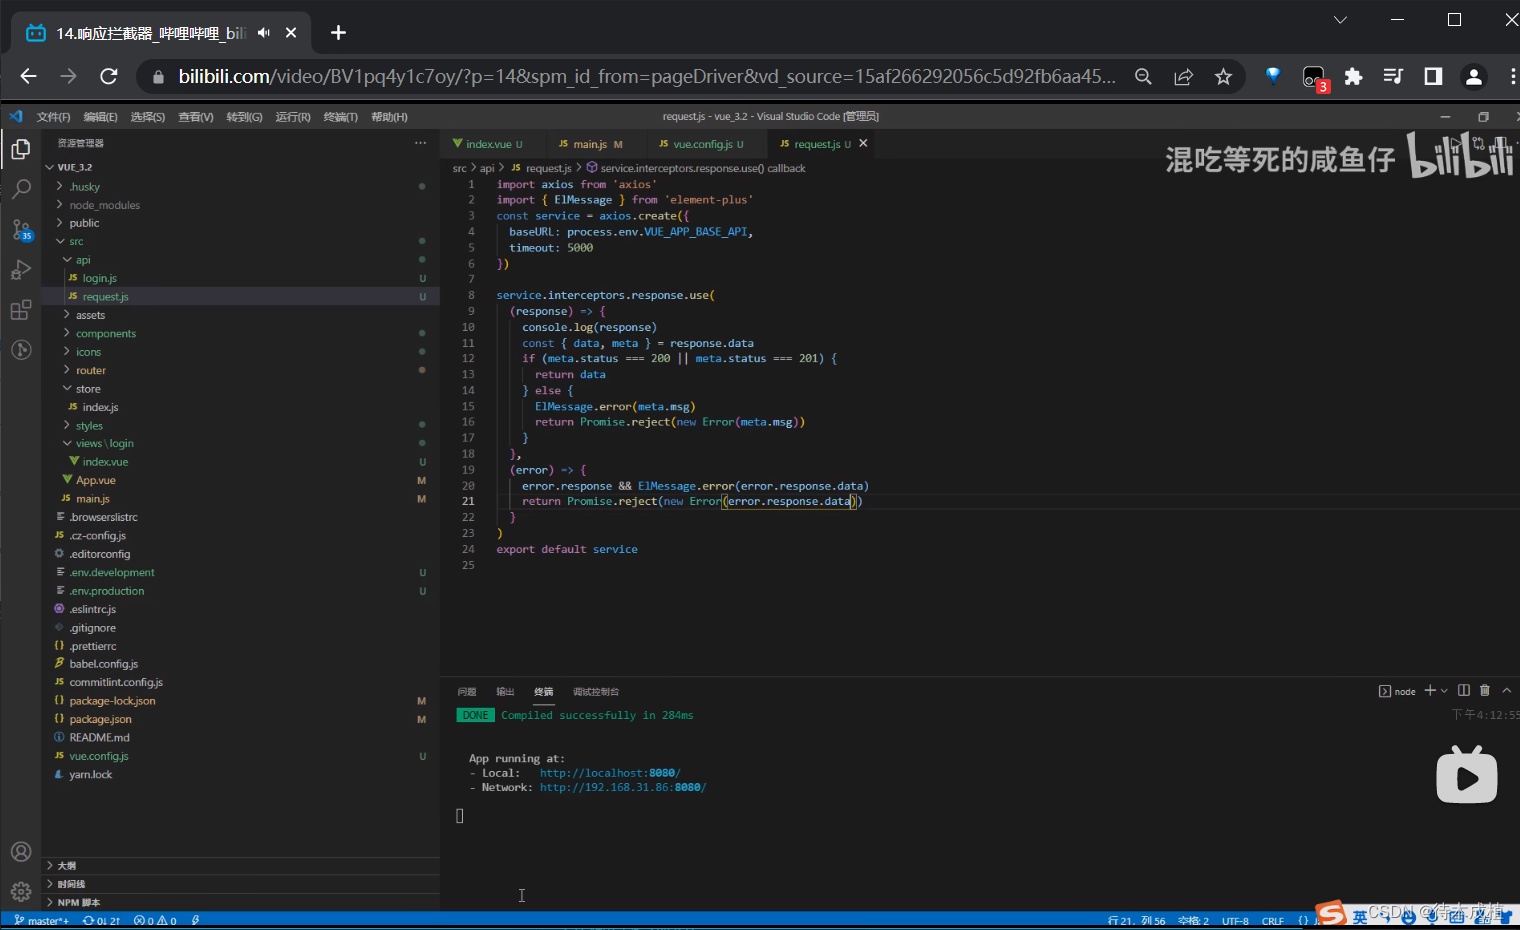Open the 文件(F) menu
1520x930 pixels.
click(x=53, y=117)
